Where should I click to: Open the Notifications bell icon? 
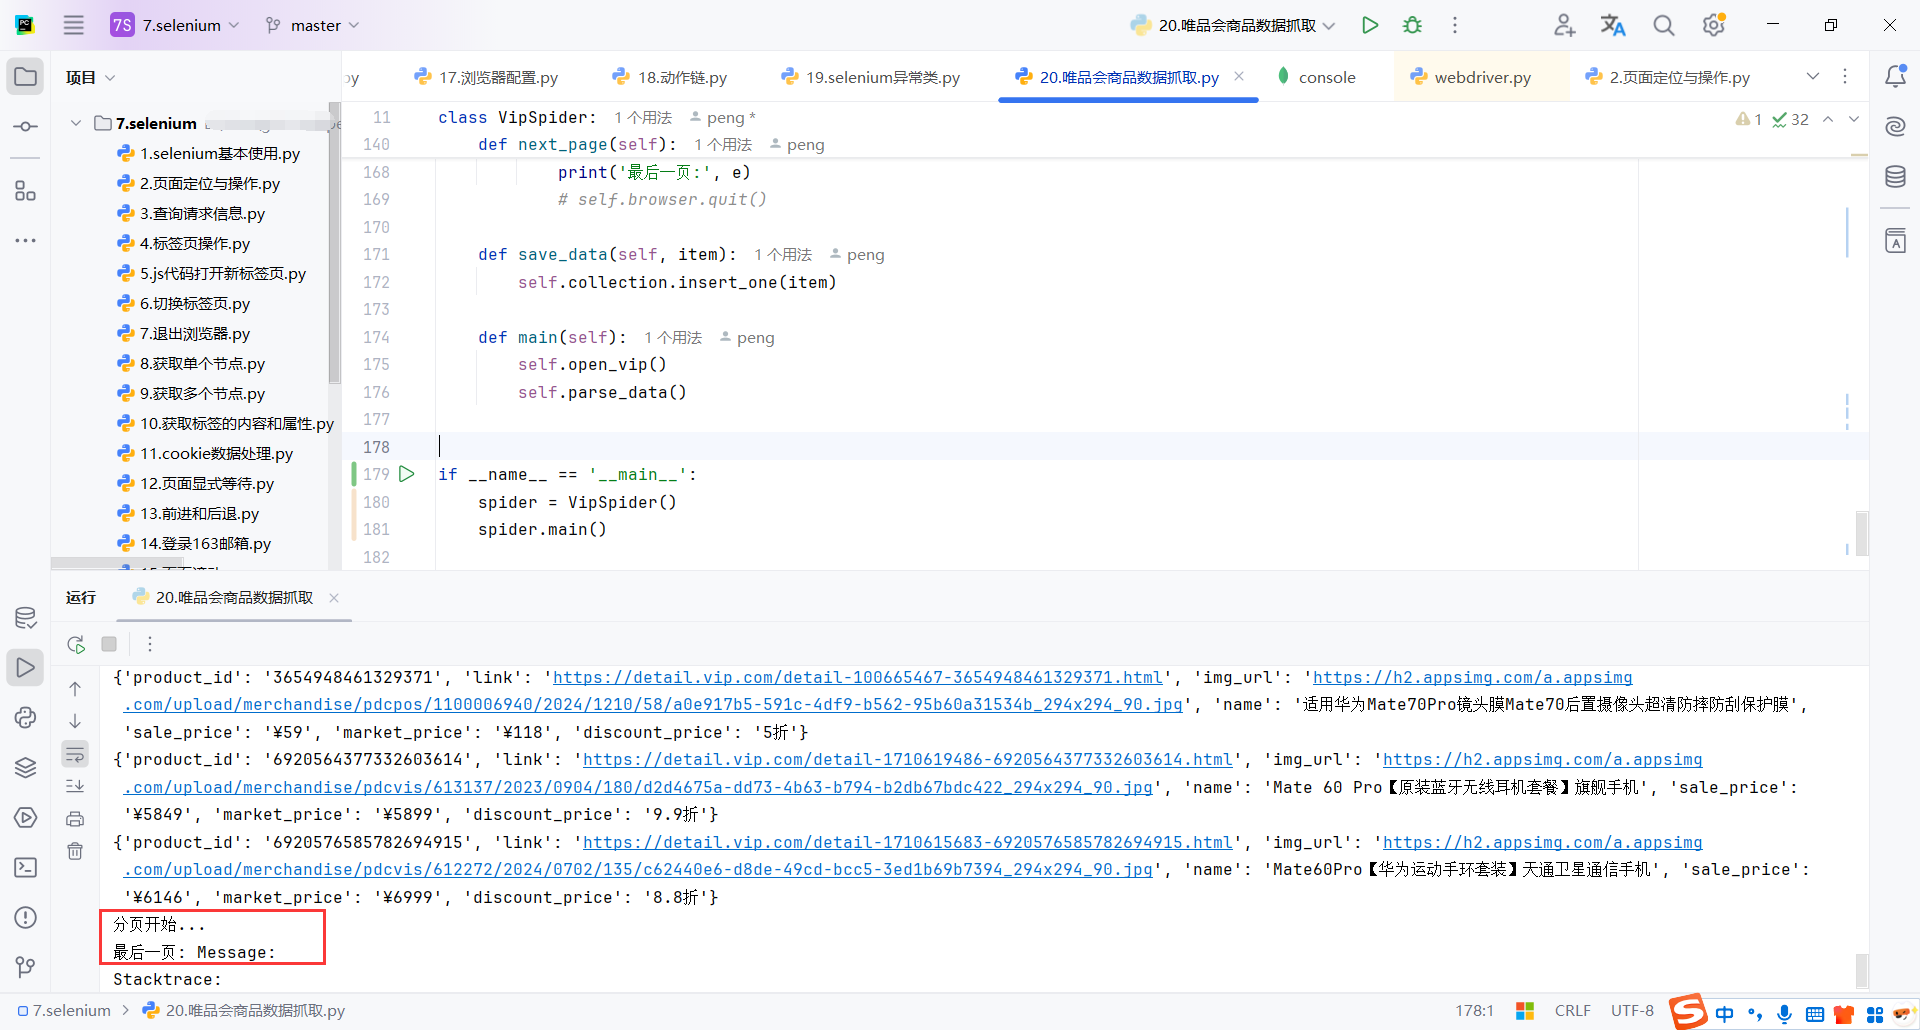click(1895, 77)
